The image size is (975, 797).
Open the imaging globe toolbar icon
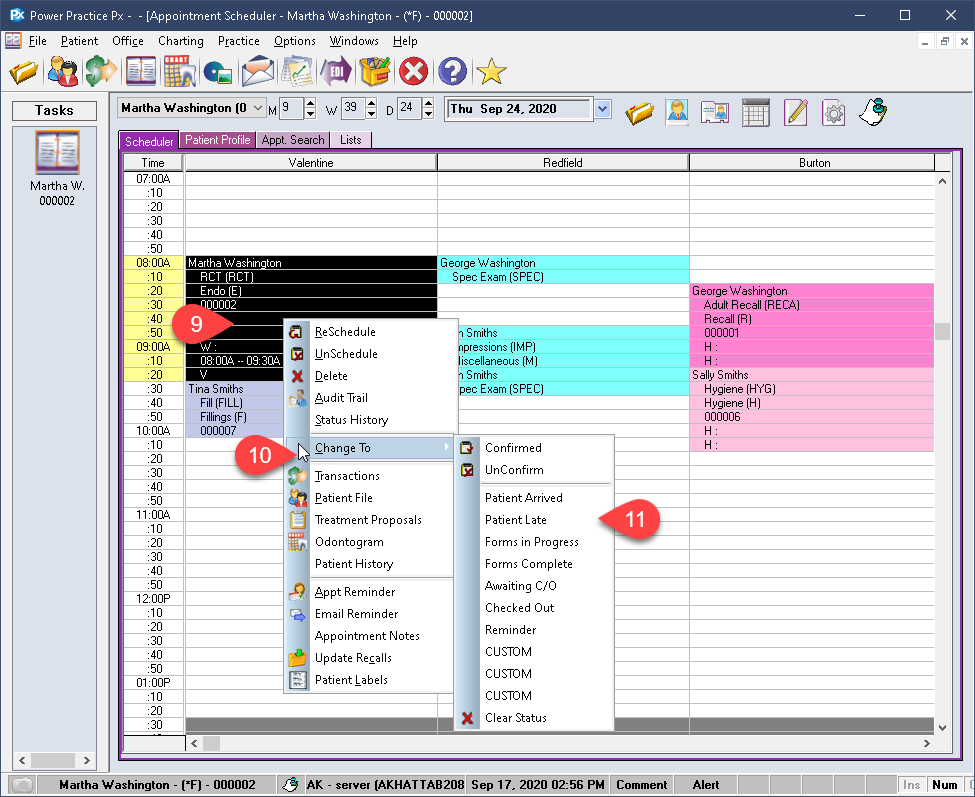(x=218, y=73)
